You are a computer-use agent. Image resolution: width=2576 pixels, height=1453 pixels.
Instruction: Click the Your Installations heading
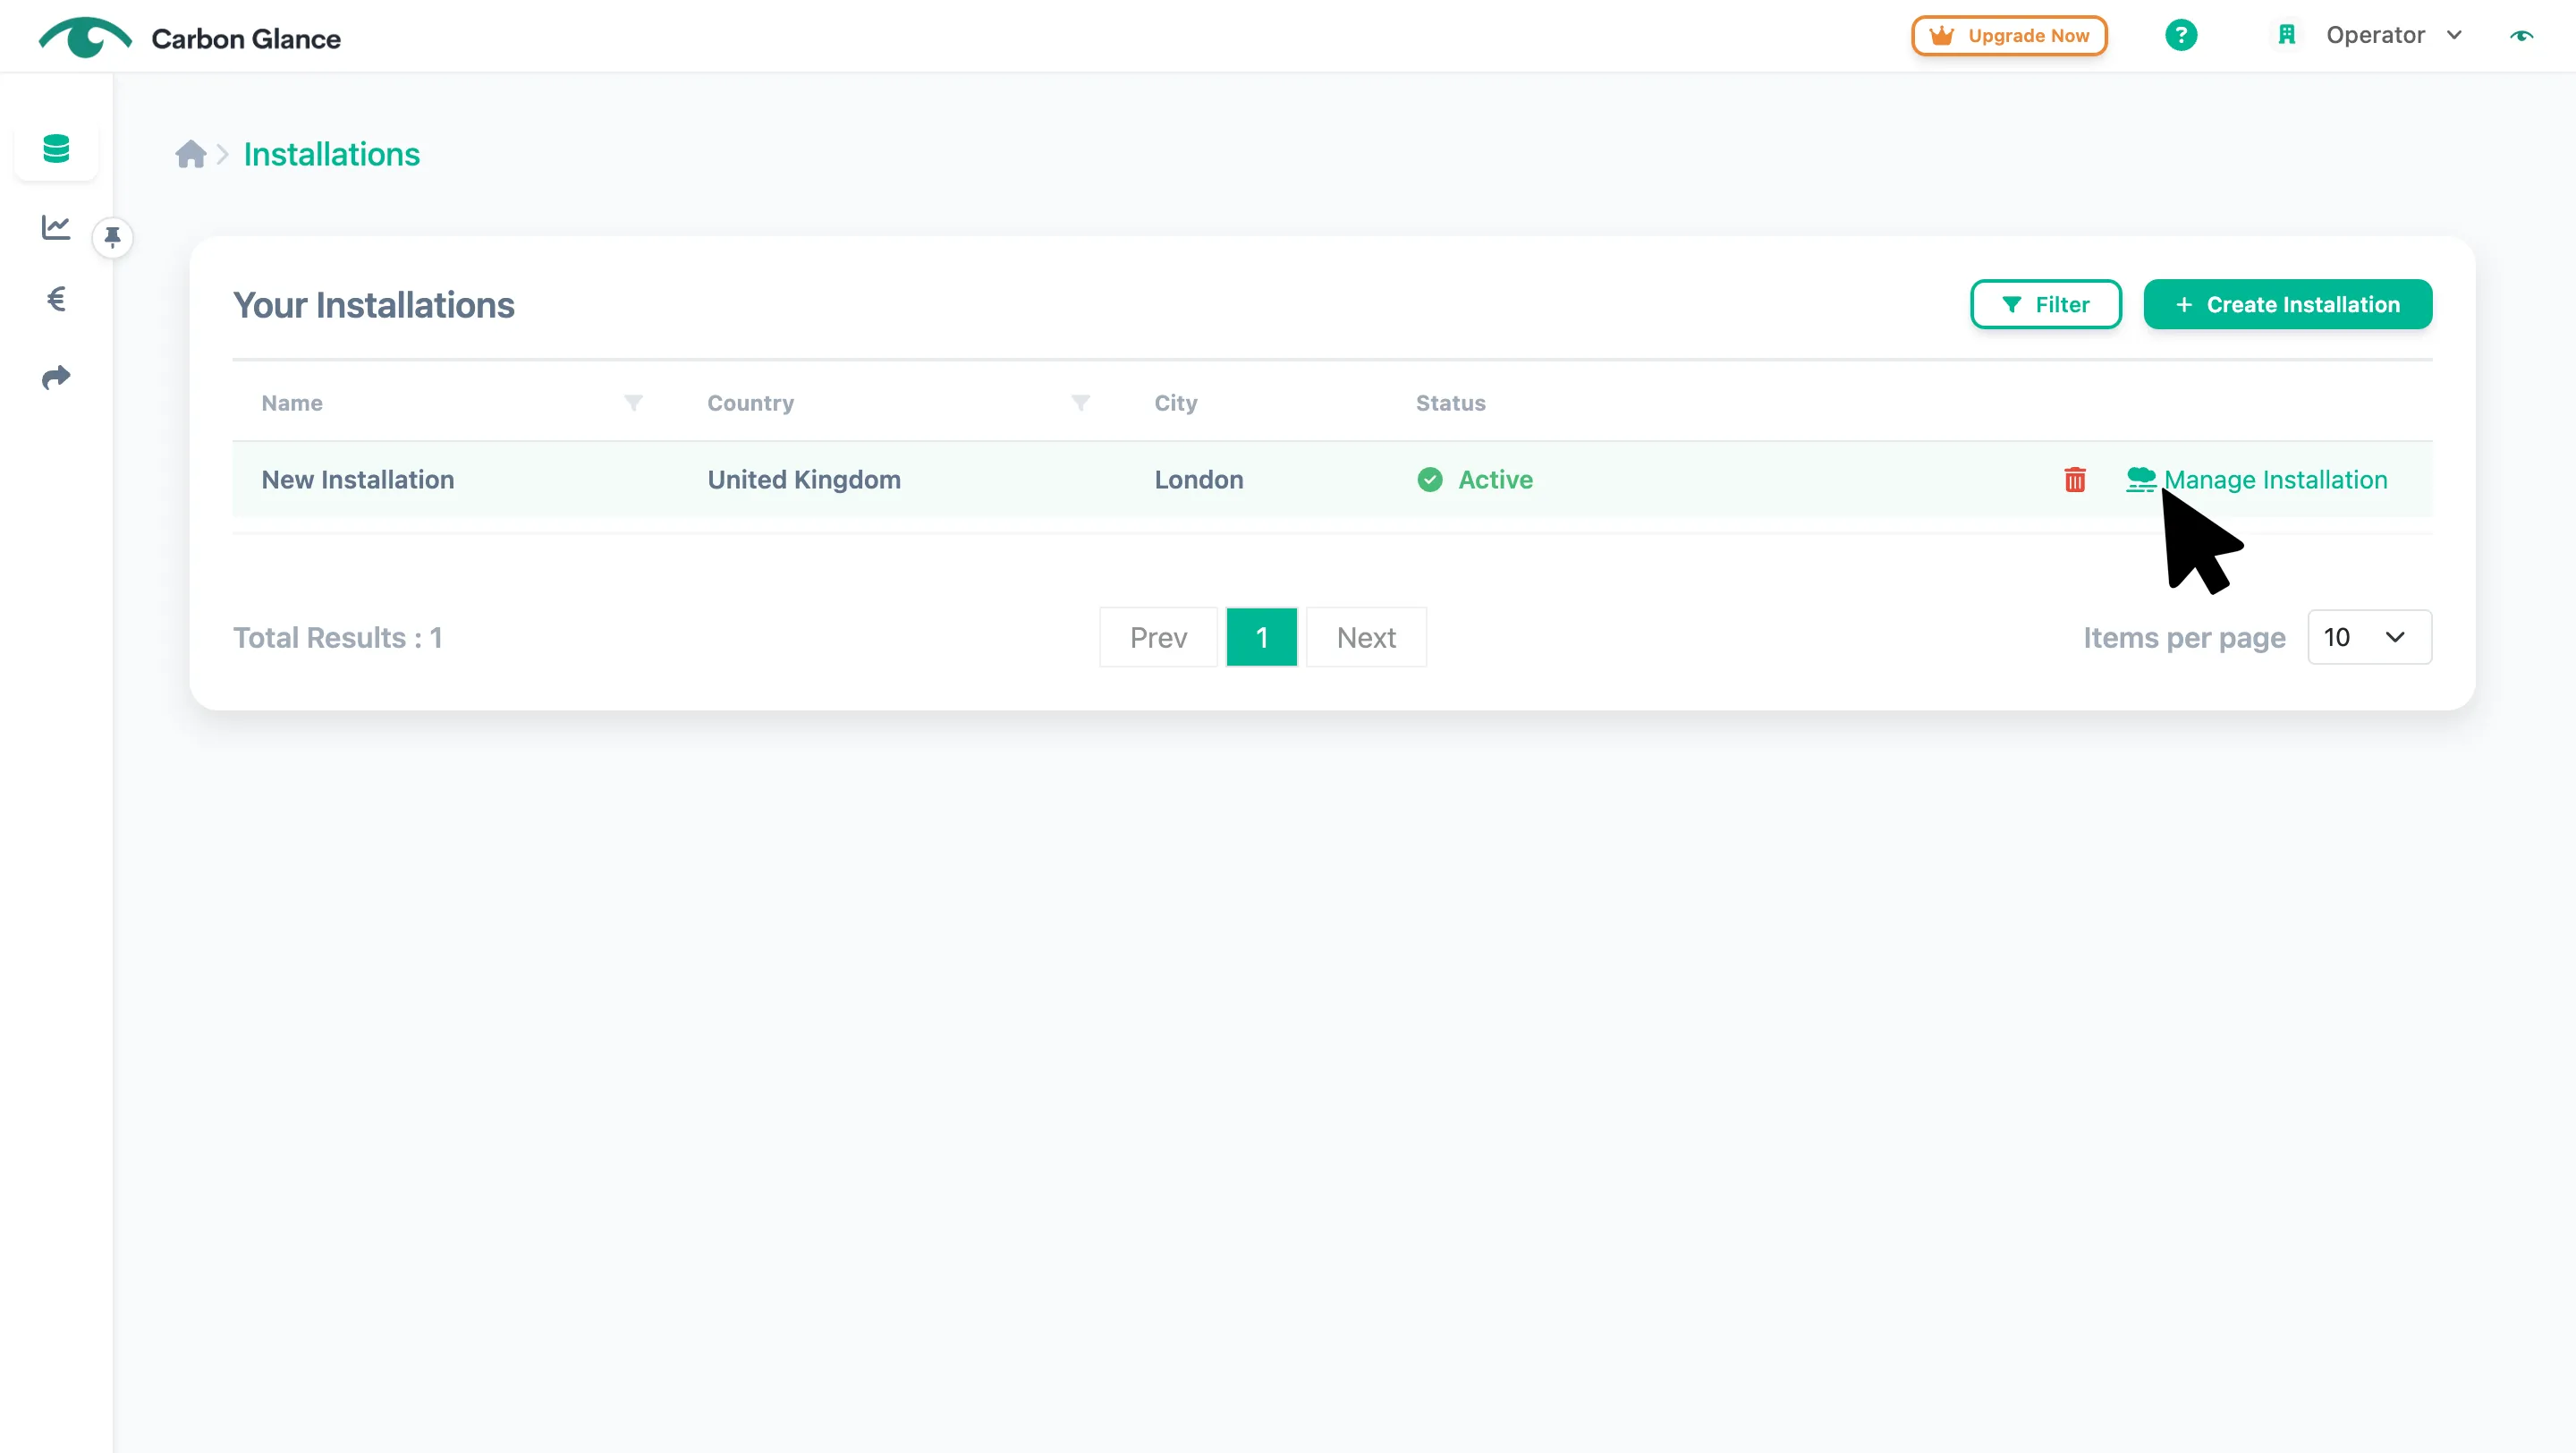click(x=373, y=305)
